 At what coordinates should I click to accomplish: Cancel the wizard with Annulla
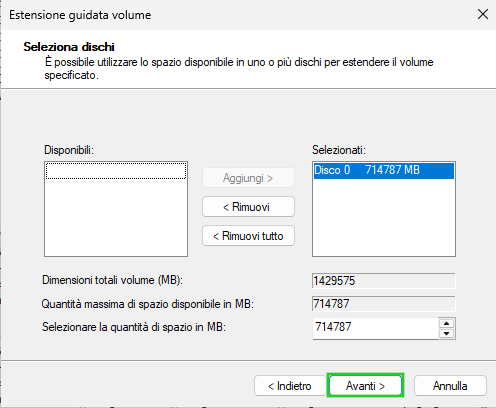point(450,386)
